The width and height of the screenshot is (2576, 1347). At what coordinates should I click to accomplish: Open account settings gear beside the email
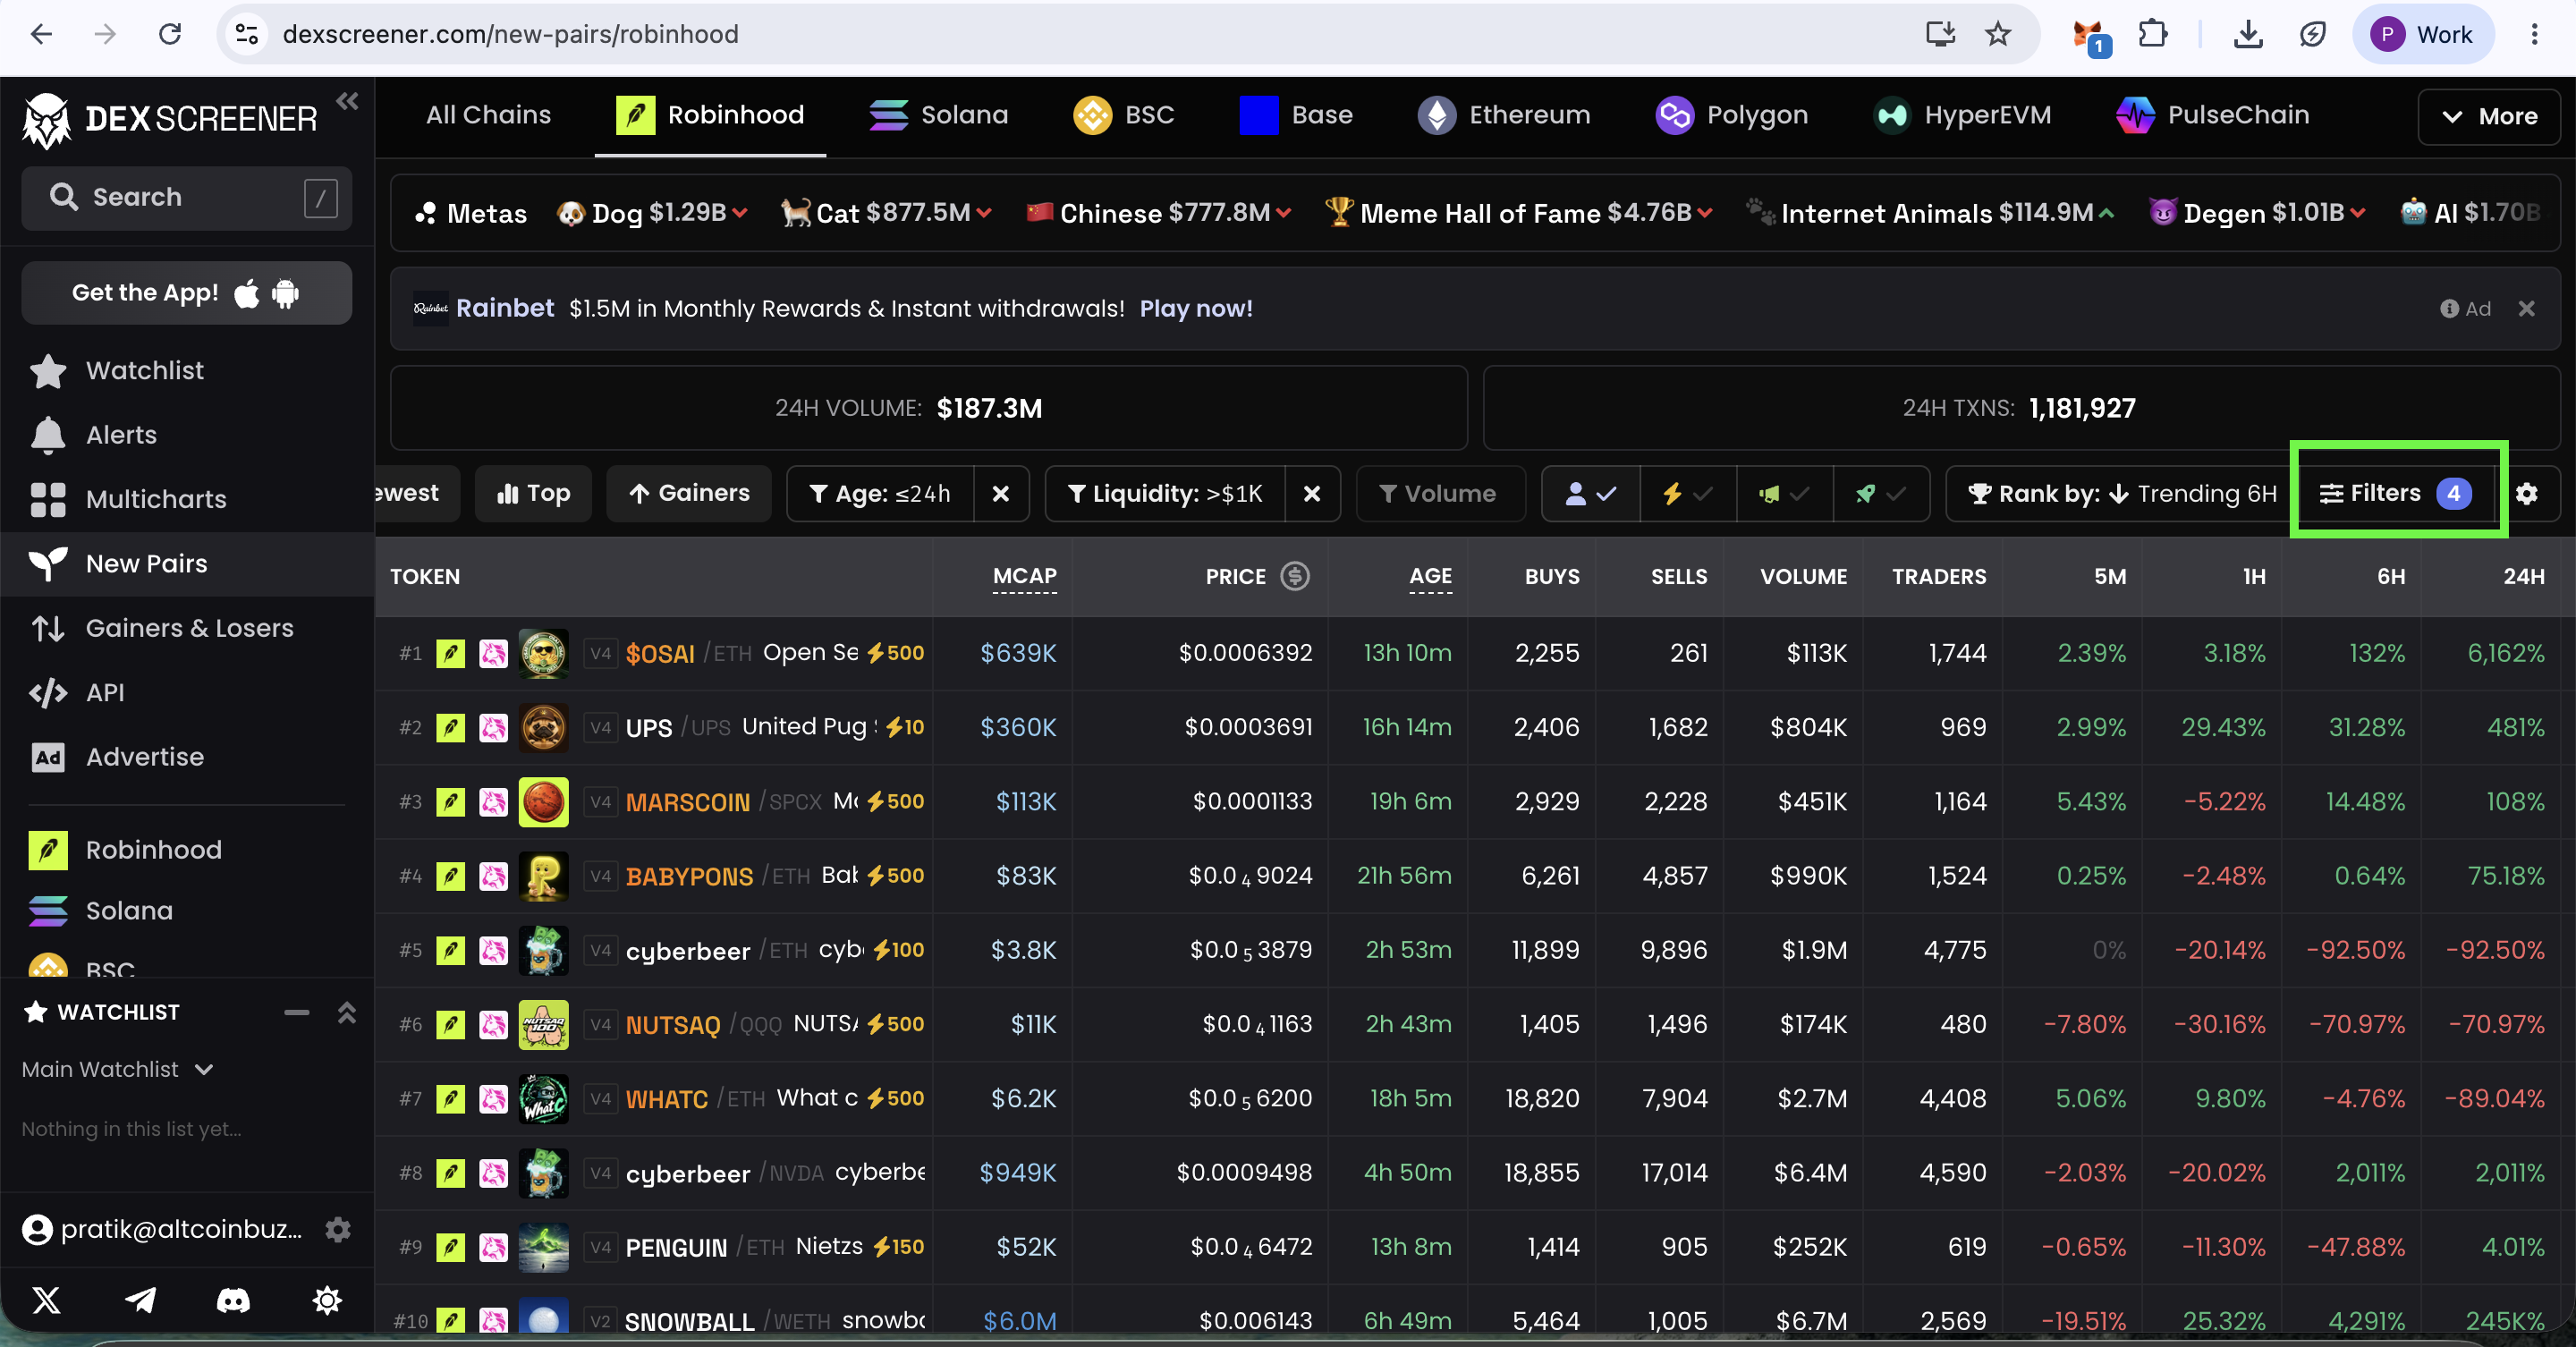pos(338,1229)
